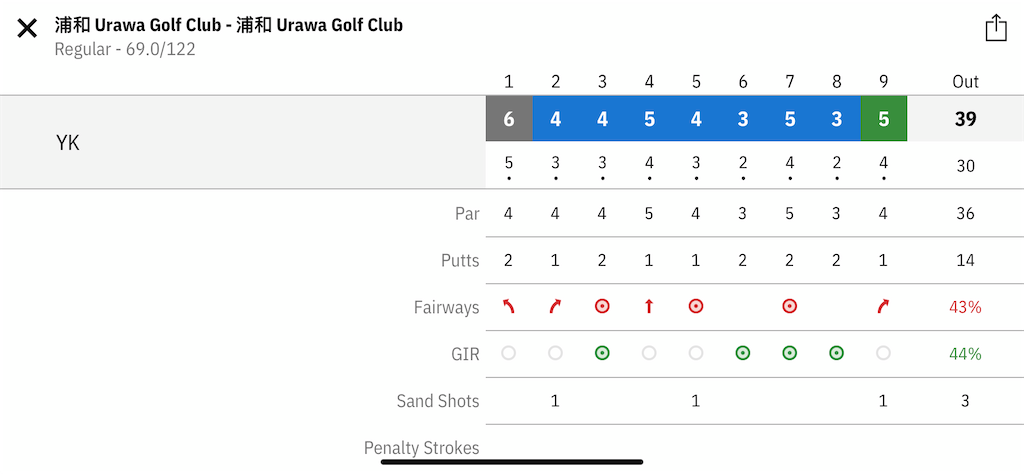Tap the Out column header

tap(965, 82)
